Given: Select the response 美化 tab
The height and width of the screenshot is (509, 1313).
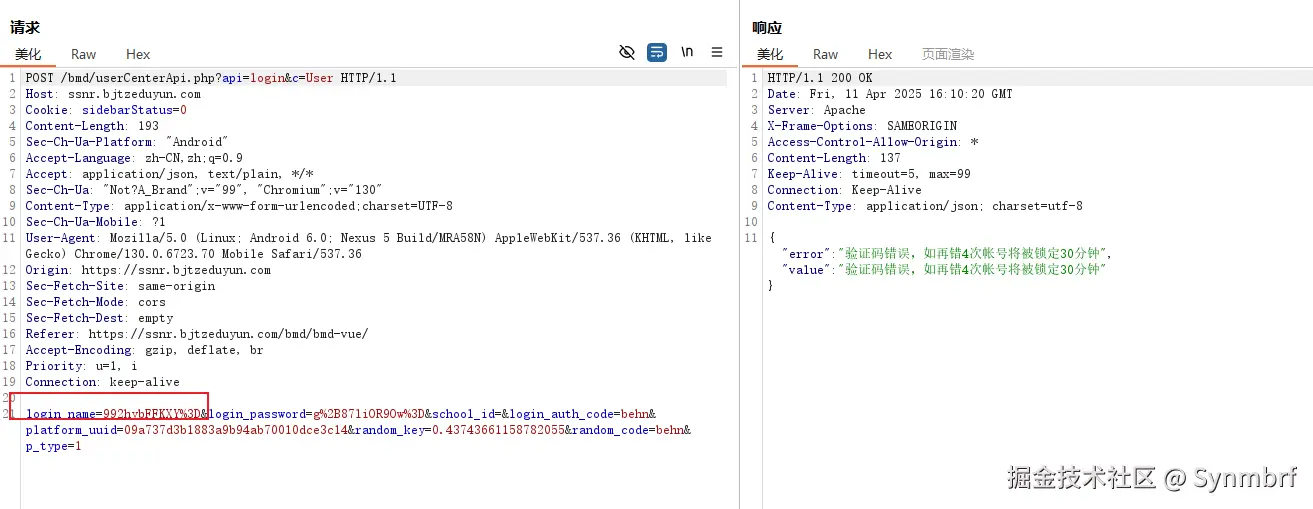Looking at the screenshot, I should pos(770,54).
